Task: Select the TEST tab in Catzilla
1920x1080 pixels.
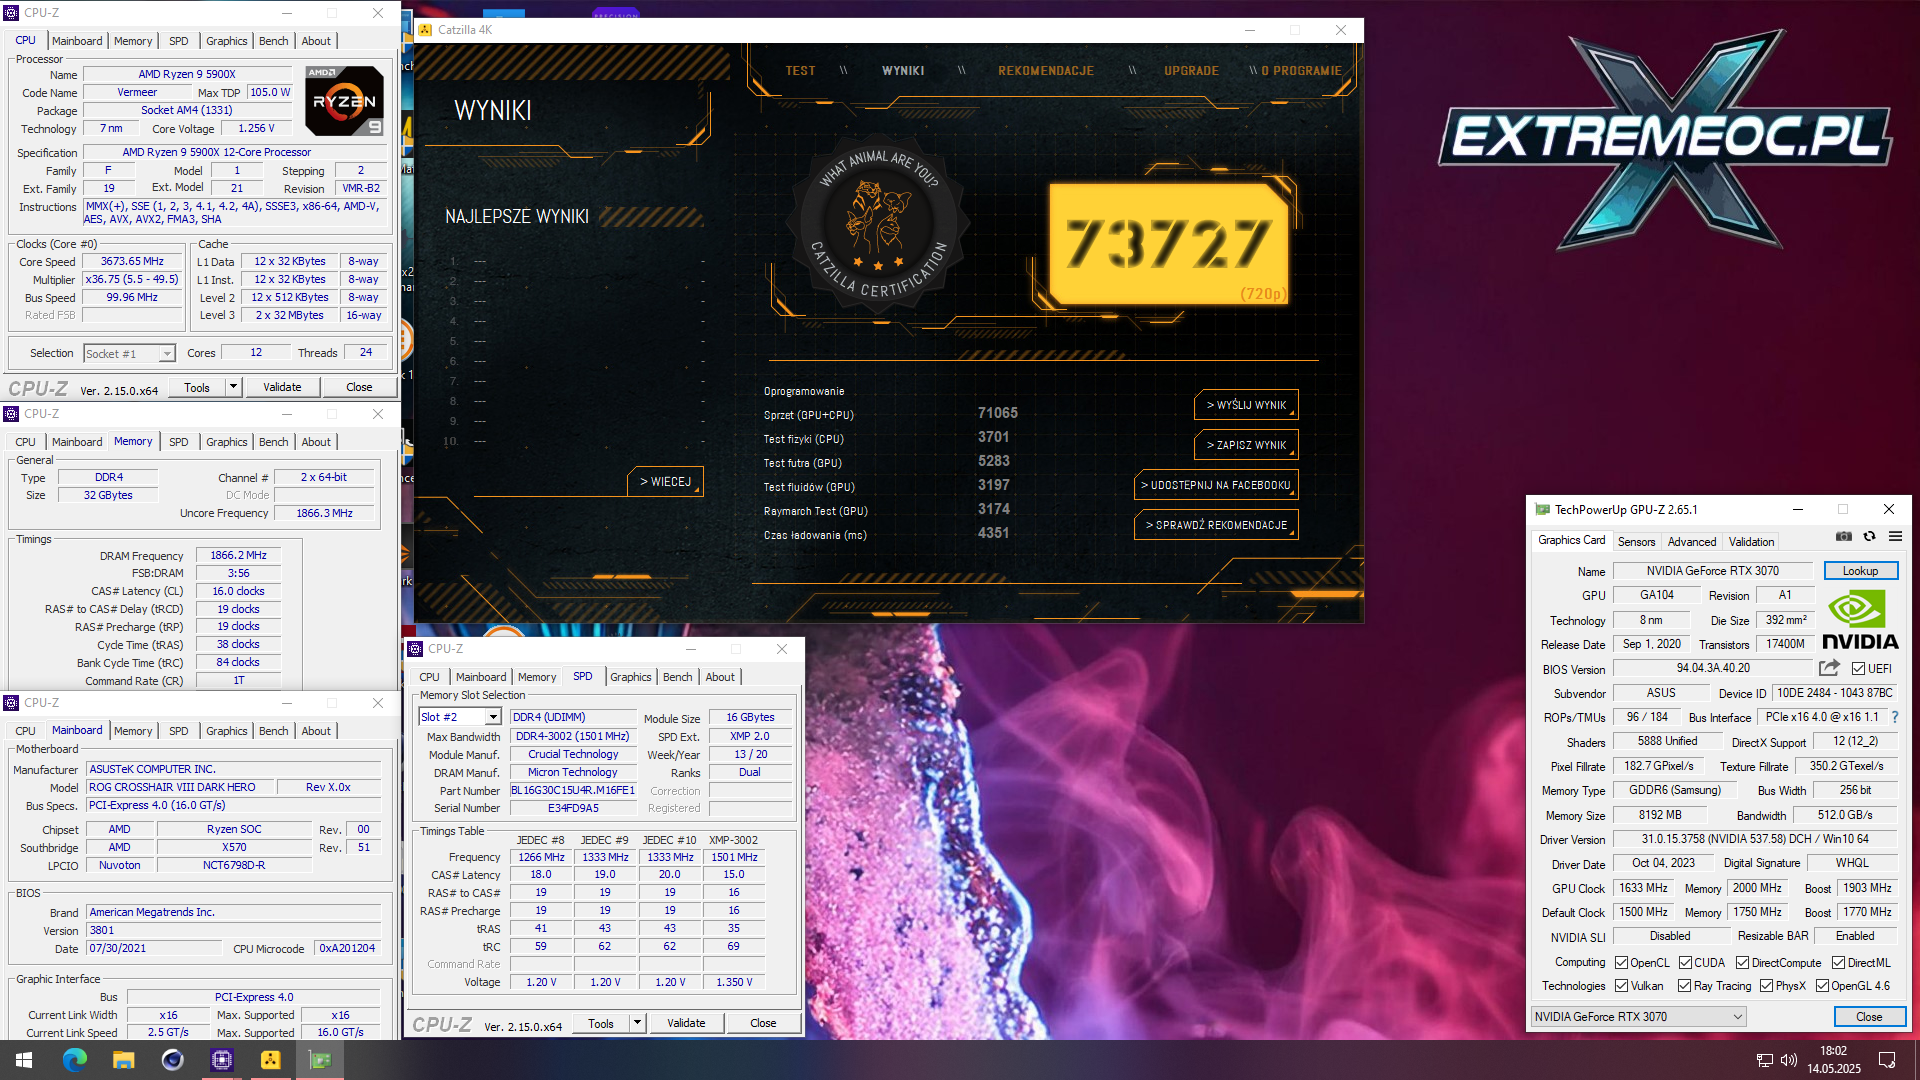Action: [800, 71]
